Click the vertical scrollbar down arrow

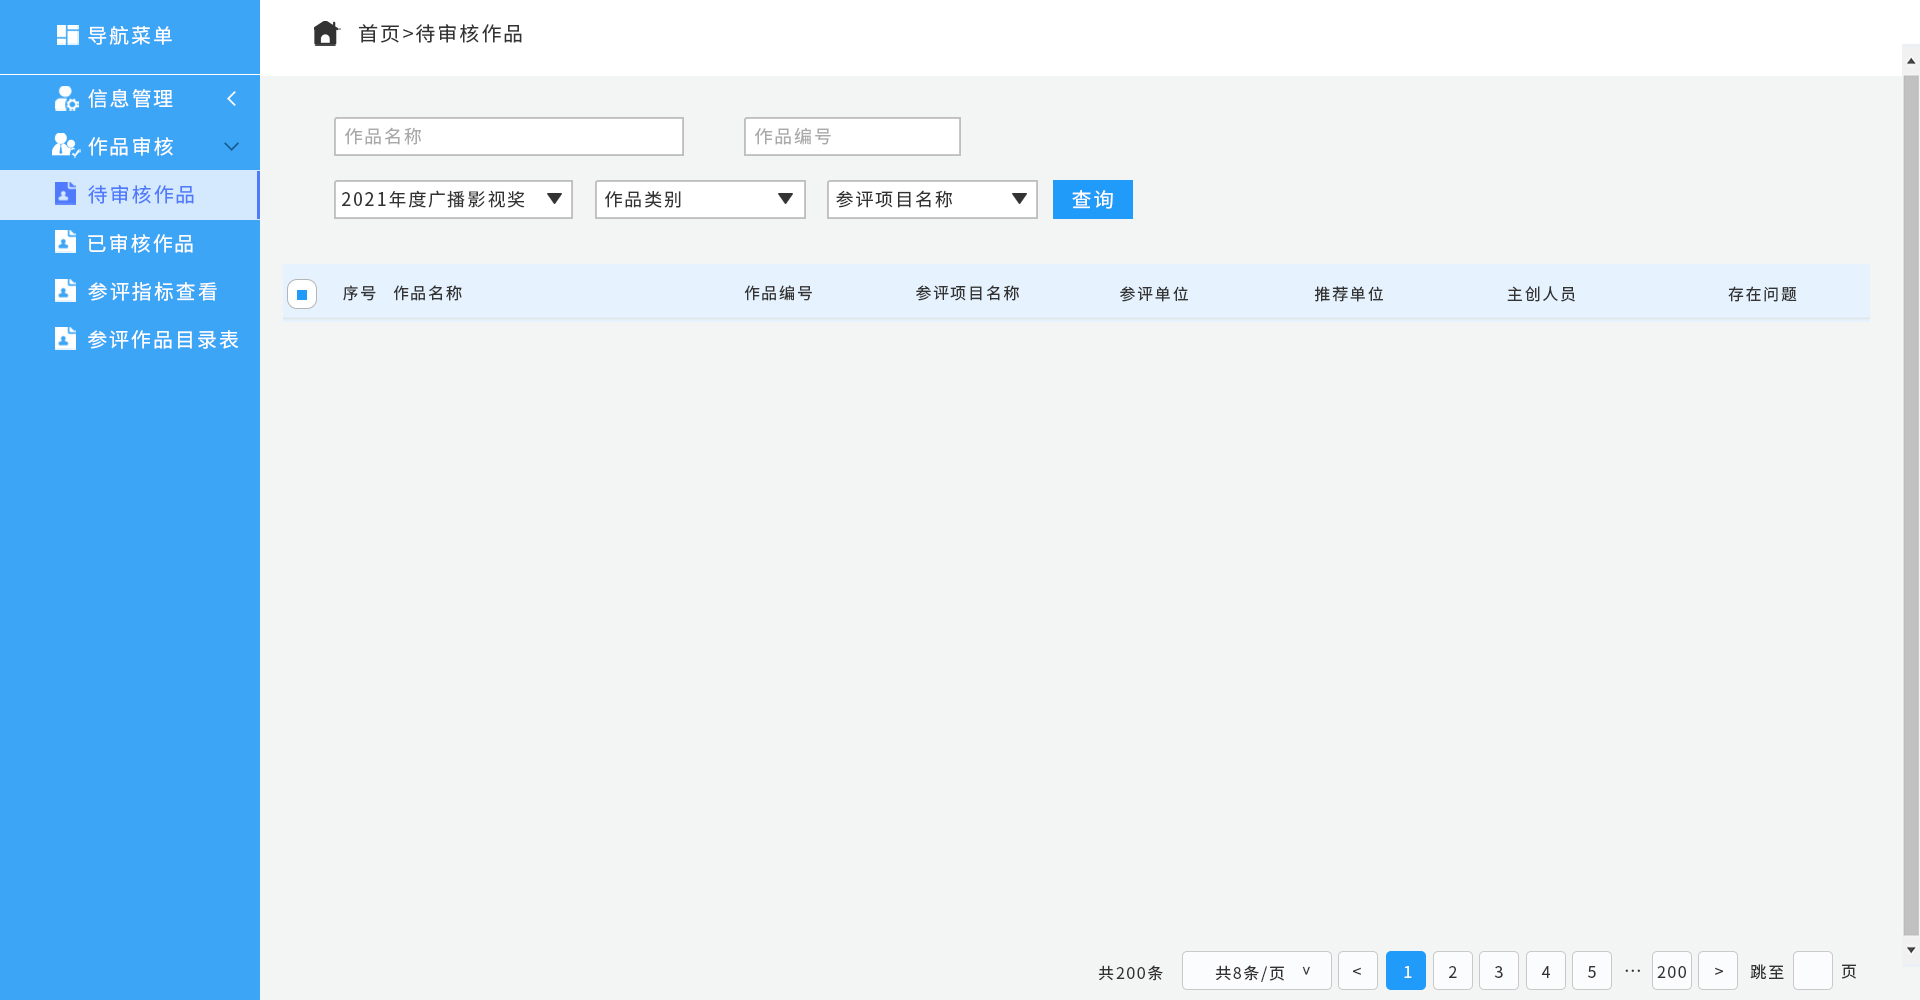pyautogui.click(x=1911, y=950)
